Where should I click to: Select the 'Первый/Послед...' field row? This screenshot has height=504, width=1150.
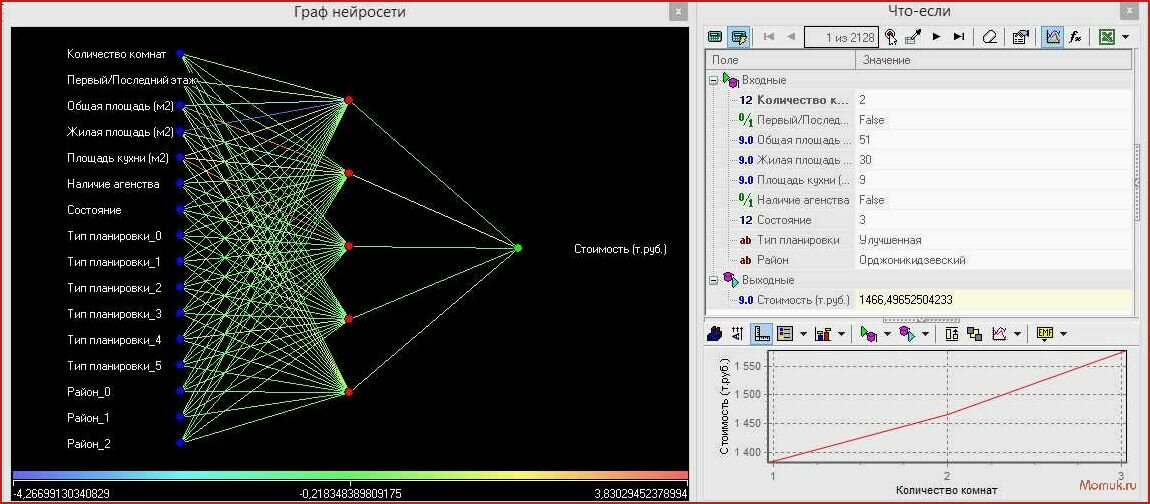point(920,120)
